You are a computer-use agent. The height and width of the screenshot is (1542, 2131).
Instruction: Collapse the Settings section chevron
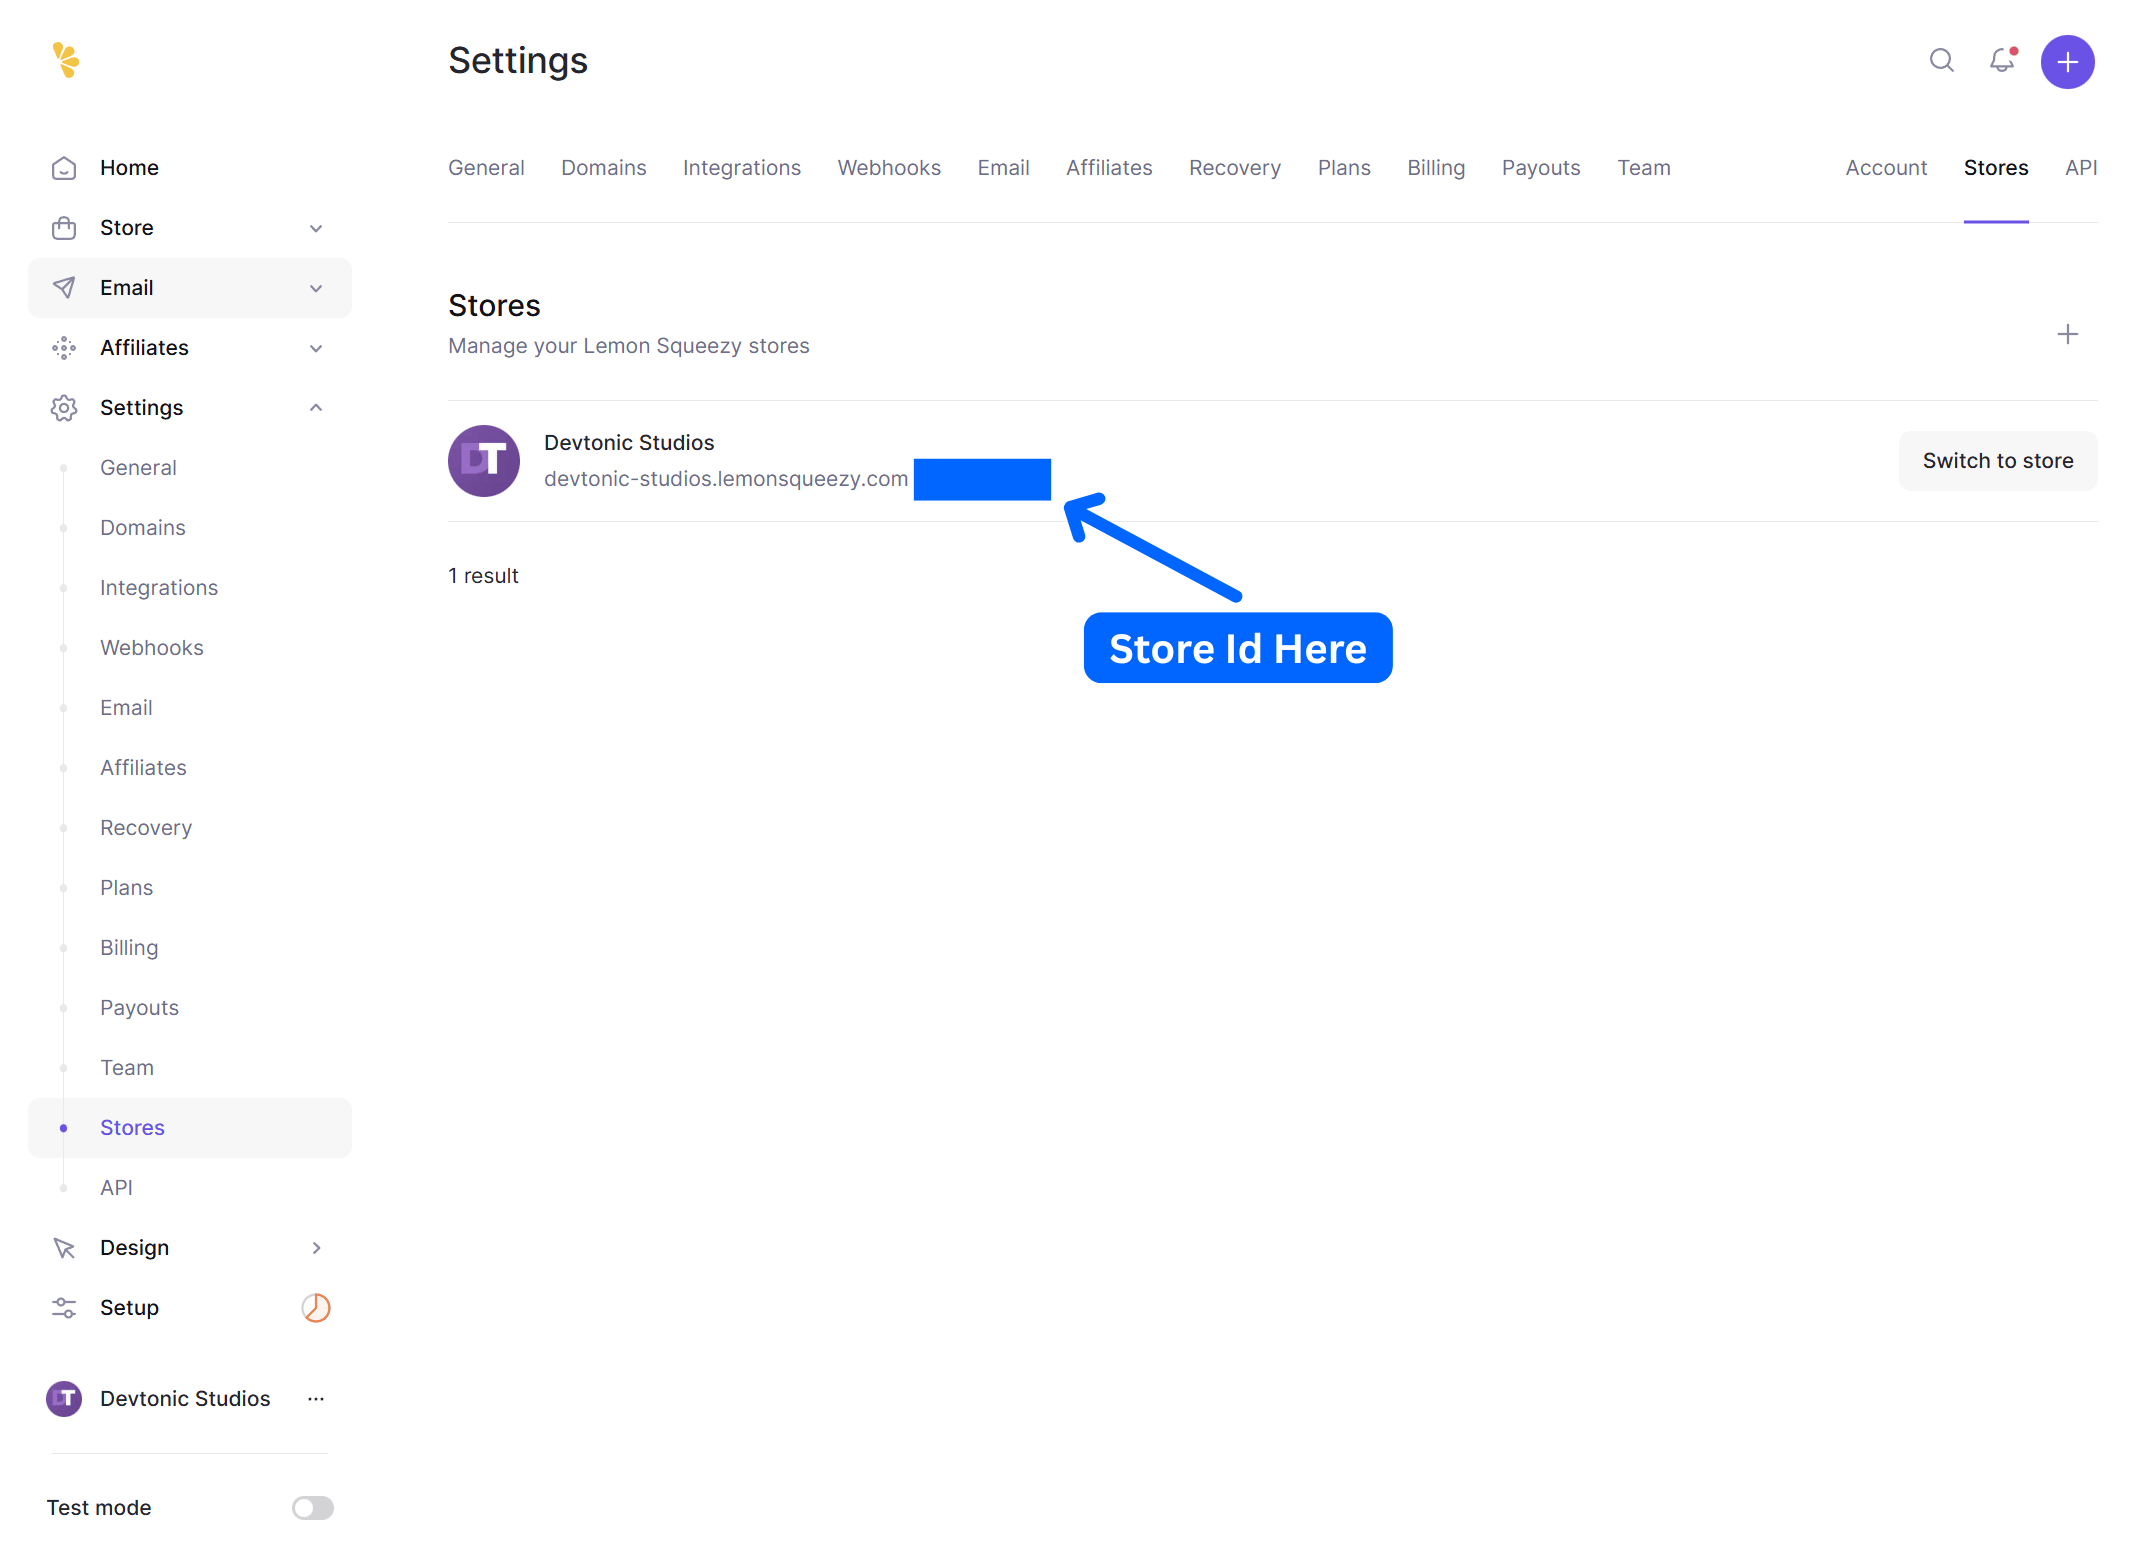316,408
